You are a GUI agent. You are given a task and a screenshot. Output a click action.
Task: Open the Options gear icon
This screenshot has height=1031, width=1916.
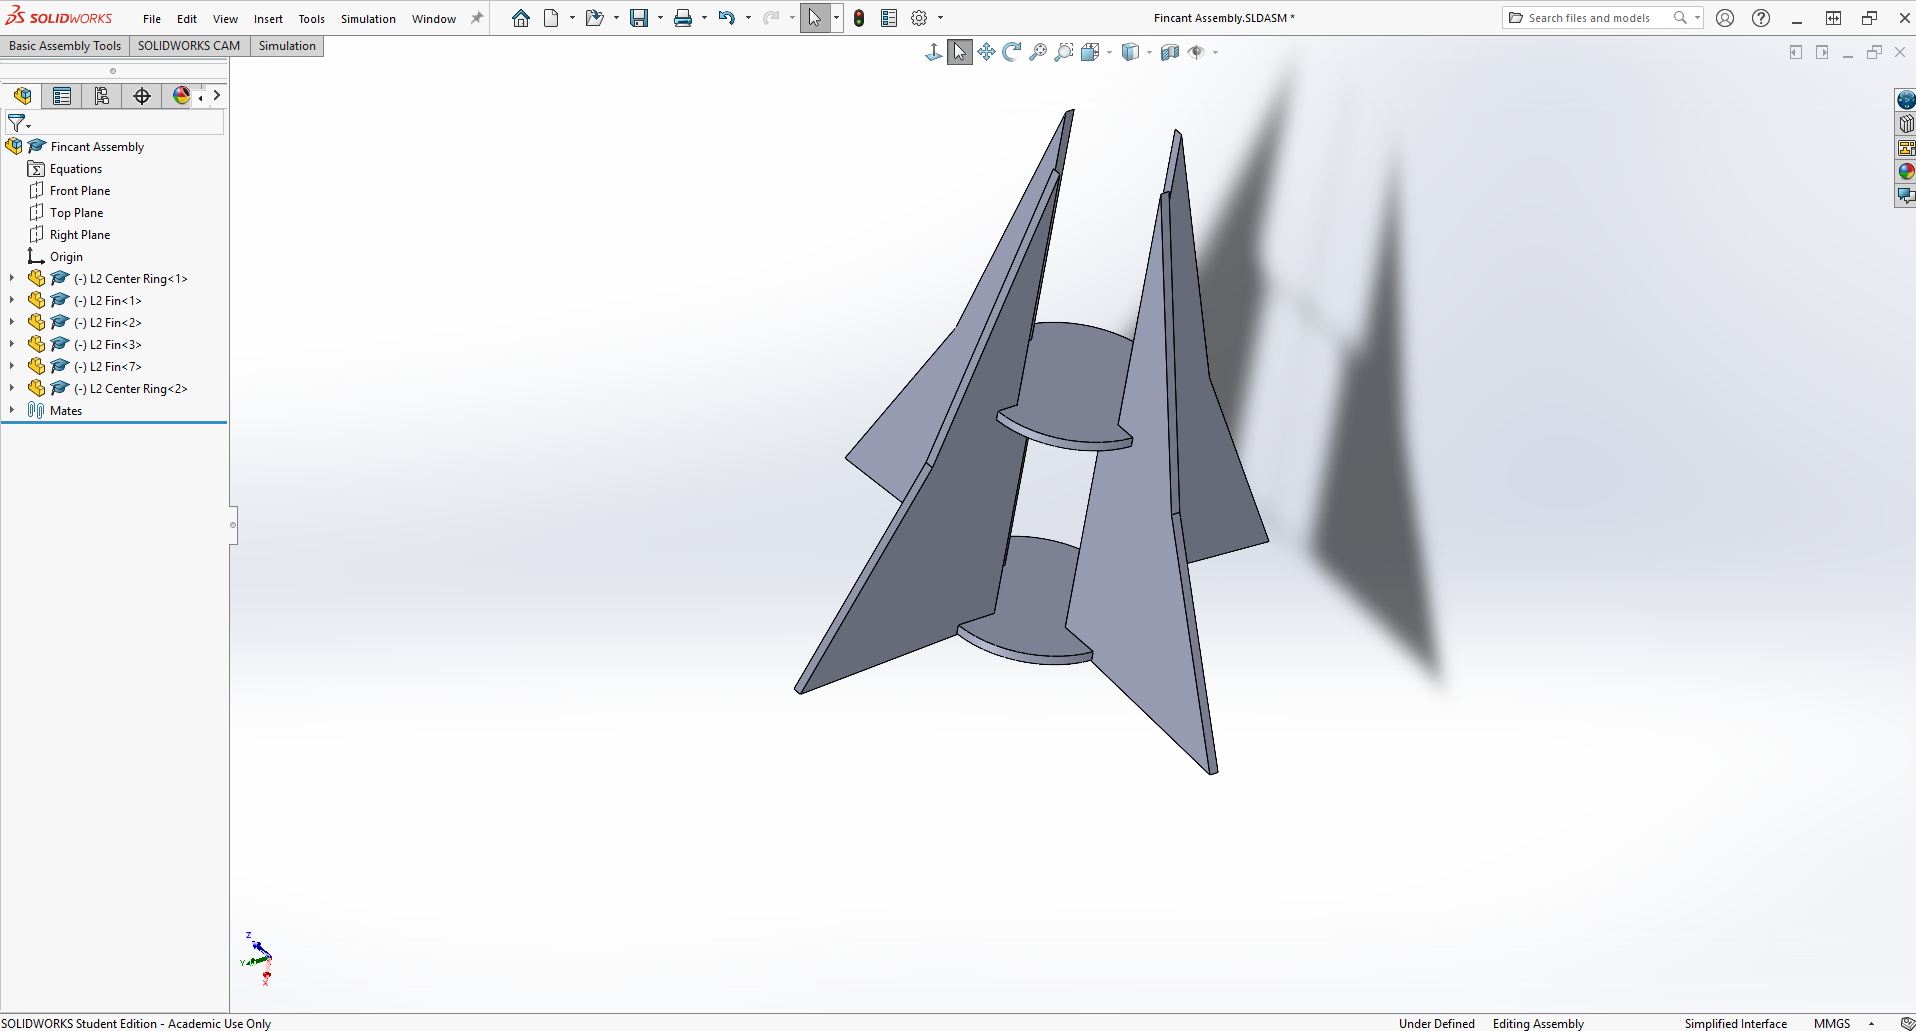(x=919, y=18)
